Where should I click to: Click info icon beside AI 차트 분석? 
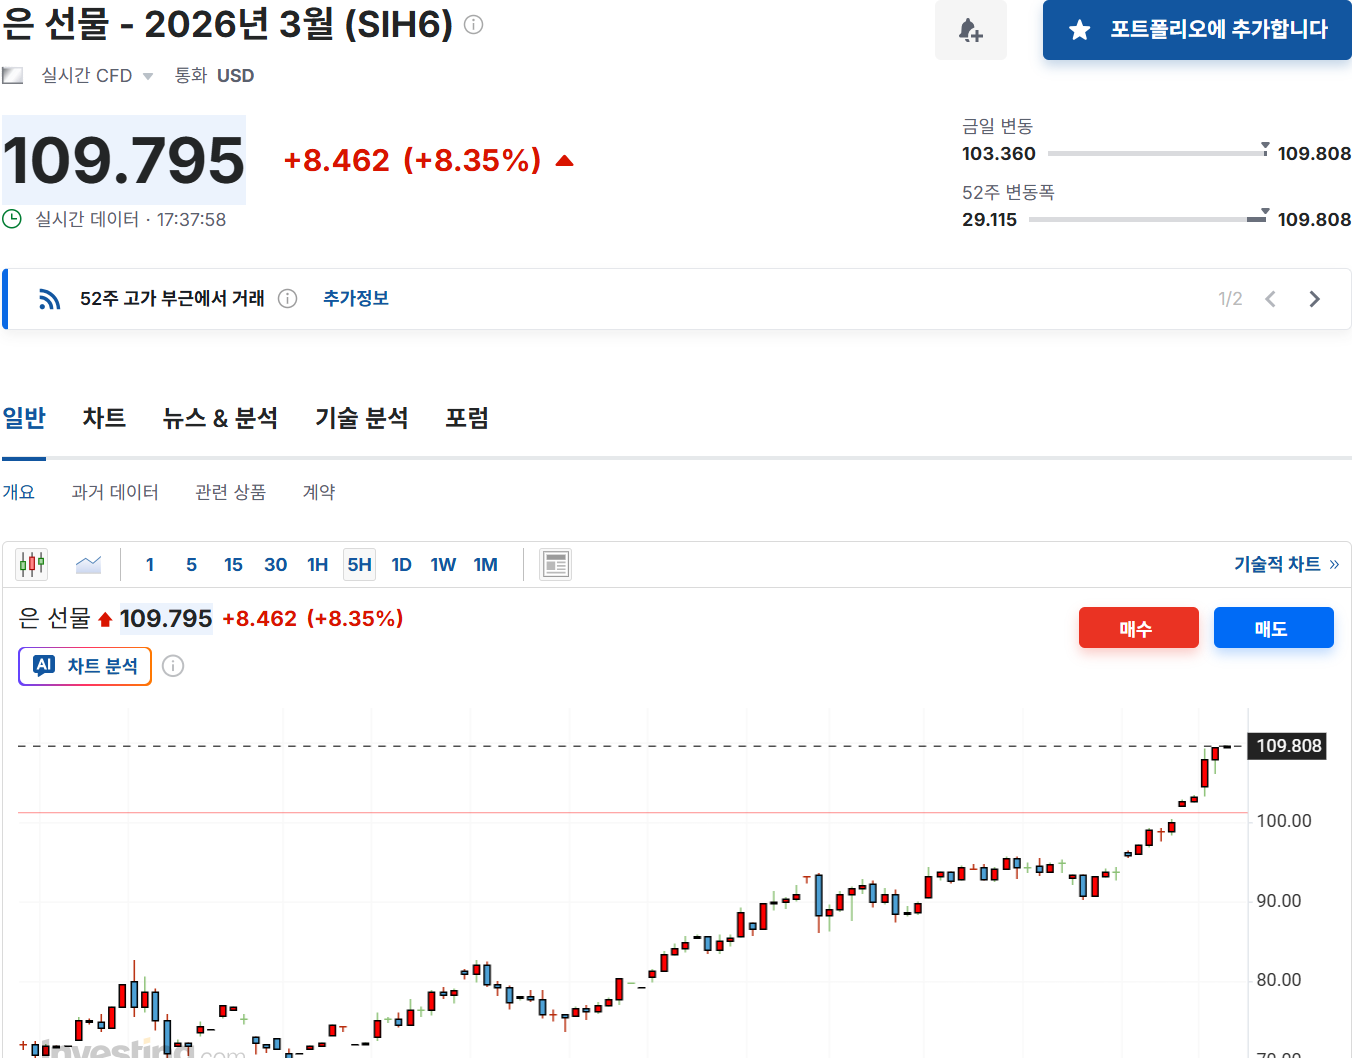pos(173,666)
